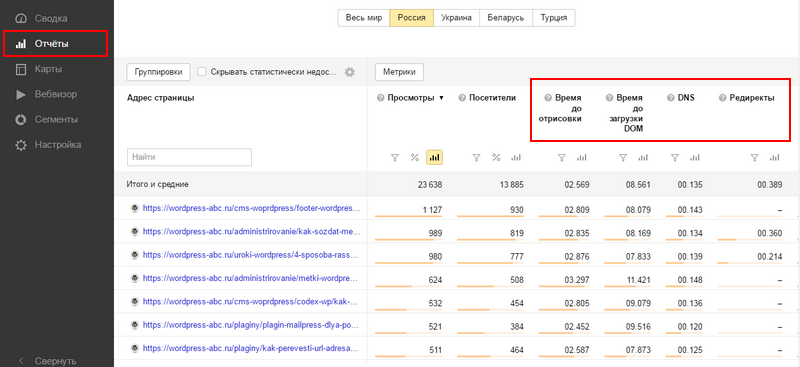
Task: Click the Адрес страницы column header
Action: point(160,98)
